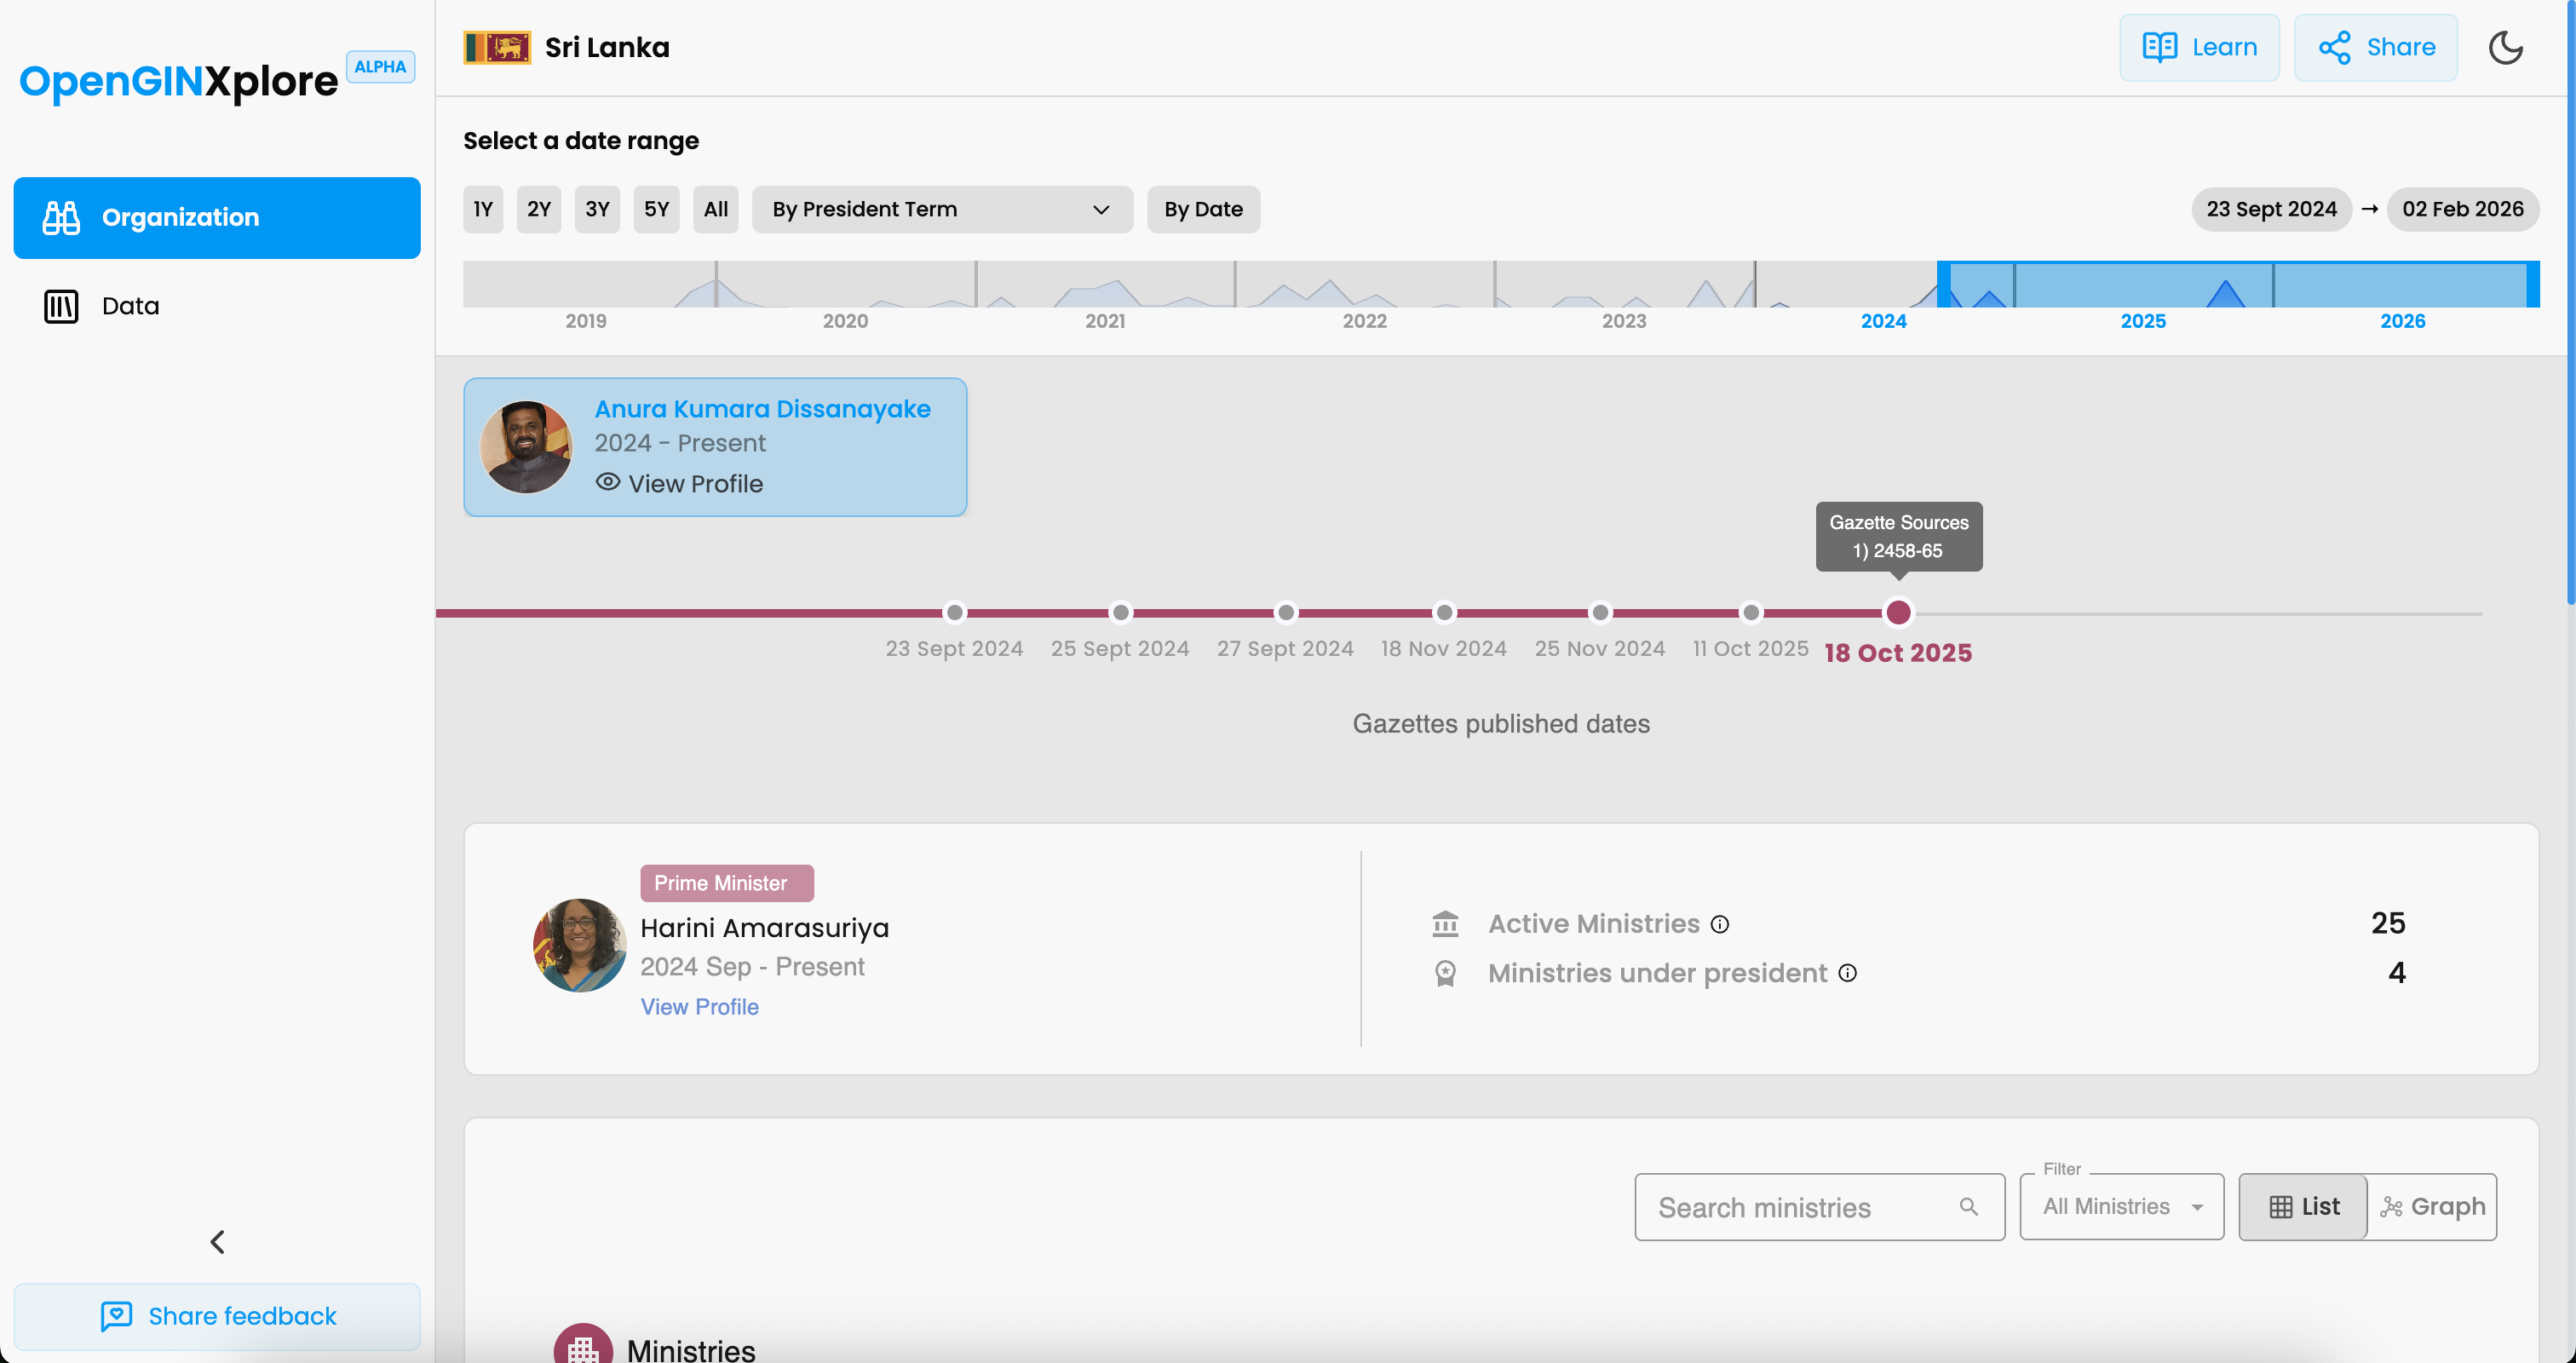Open the Data section in sidebar

[130, 306]
